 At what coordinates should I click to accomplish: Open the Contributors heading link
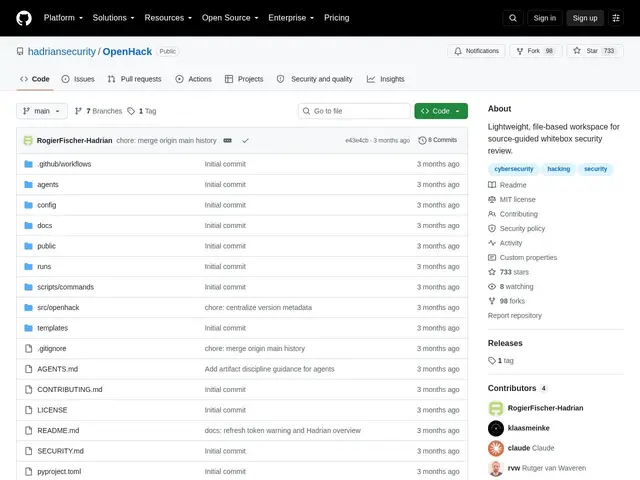(517, 388)
